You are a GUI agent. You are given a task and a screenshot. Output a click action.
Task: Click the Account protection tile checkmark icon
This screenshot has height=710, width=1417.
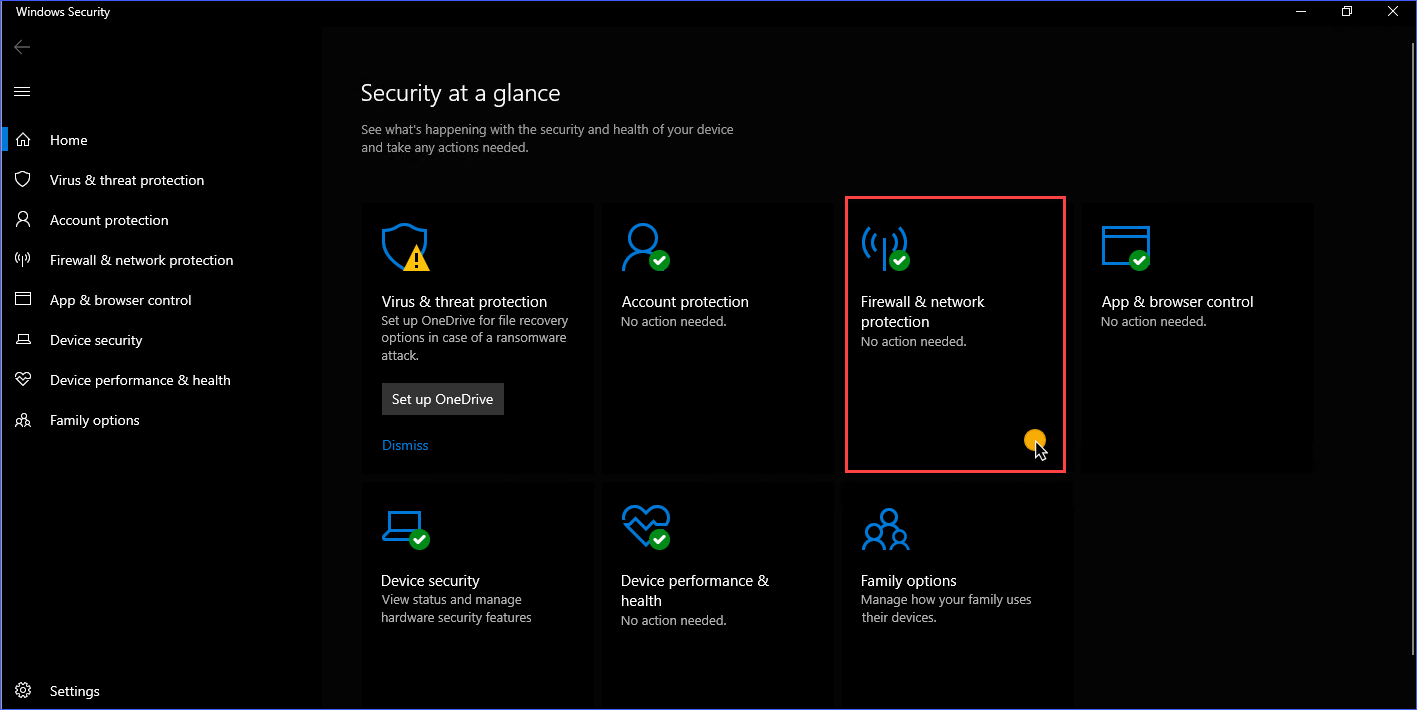(657, 260)
